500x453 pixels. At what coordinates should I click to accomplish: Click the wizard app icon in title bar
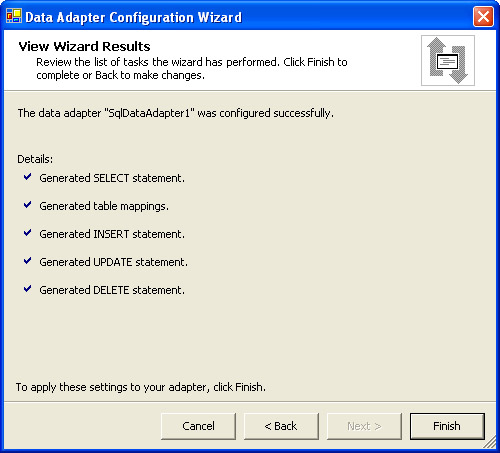14,16
